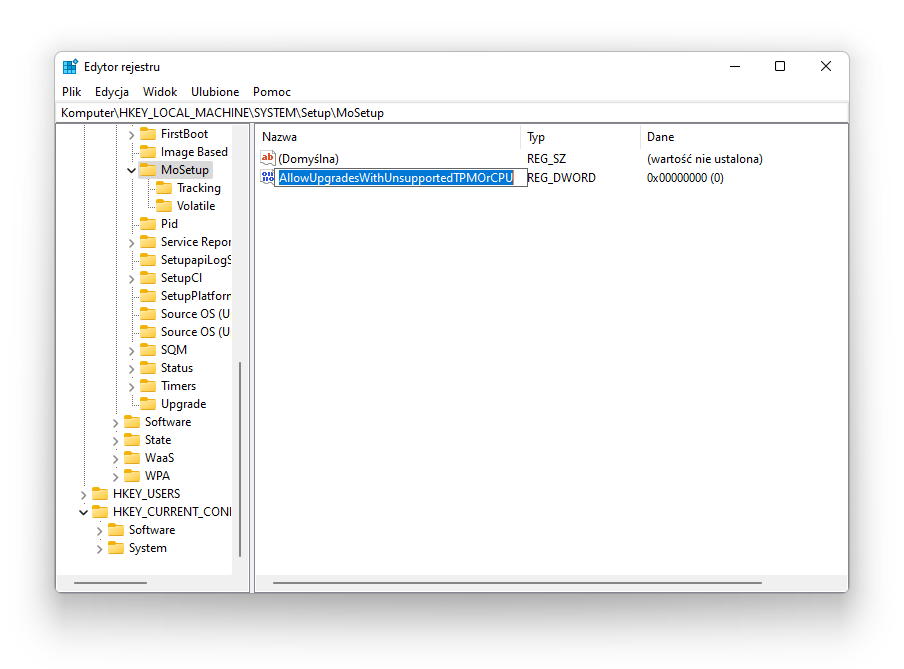
Task: Select the Tracking key label
Action: click(x=198, y=188)
